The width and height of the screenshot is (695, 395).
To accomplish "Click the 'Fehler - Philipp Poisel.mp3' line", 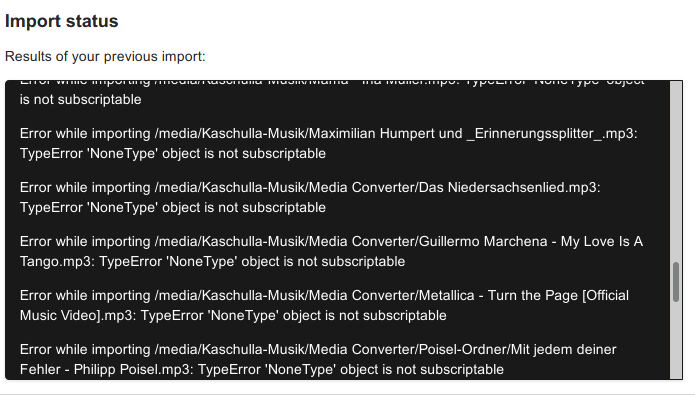I will click(262, 370).
